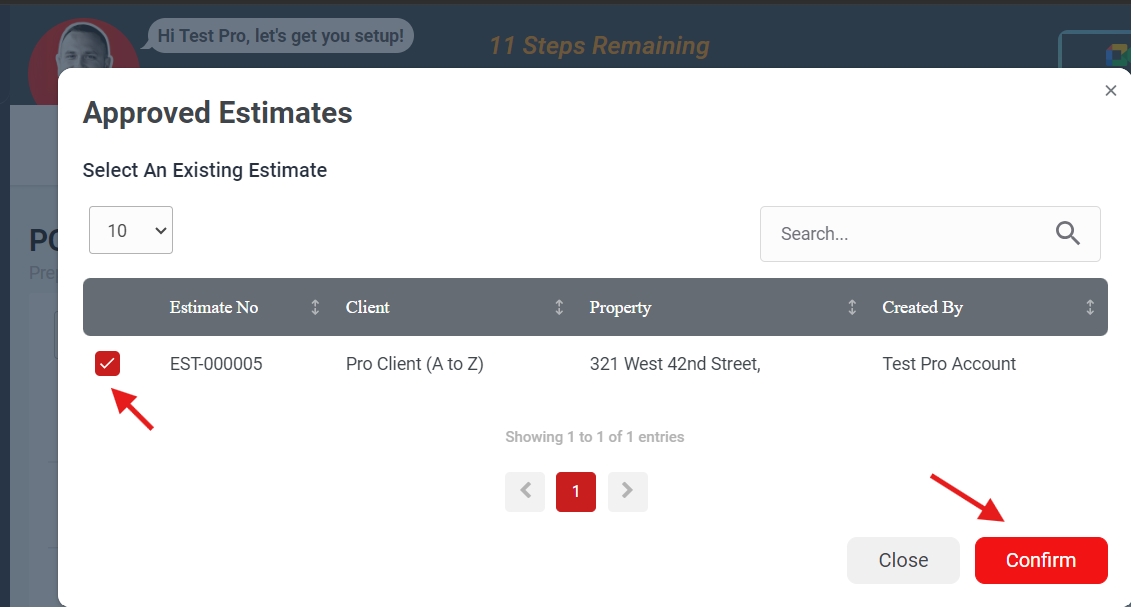Sort the table by the Property column arrows

click(x=852, y=307)
